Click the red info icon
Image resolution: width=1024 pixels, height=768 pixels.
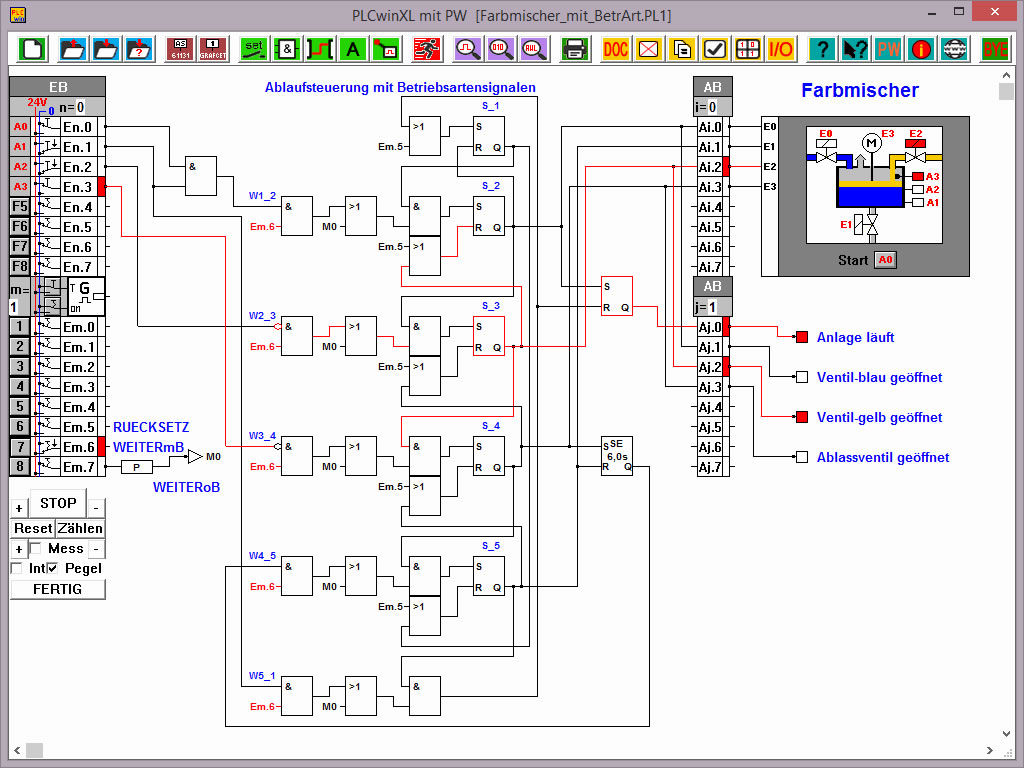[x=922, y=48]
